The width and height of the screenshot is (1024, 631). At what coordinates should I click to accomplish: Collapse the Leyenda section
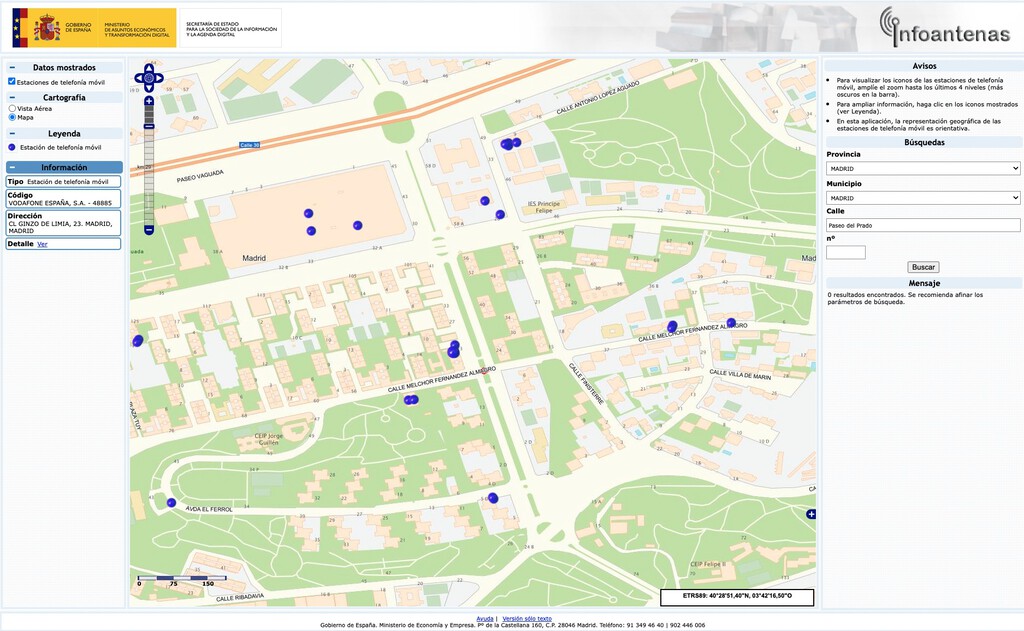click(12, 133)
